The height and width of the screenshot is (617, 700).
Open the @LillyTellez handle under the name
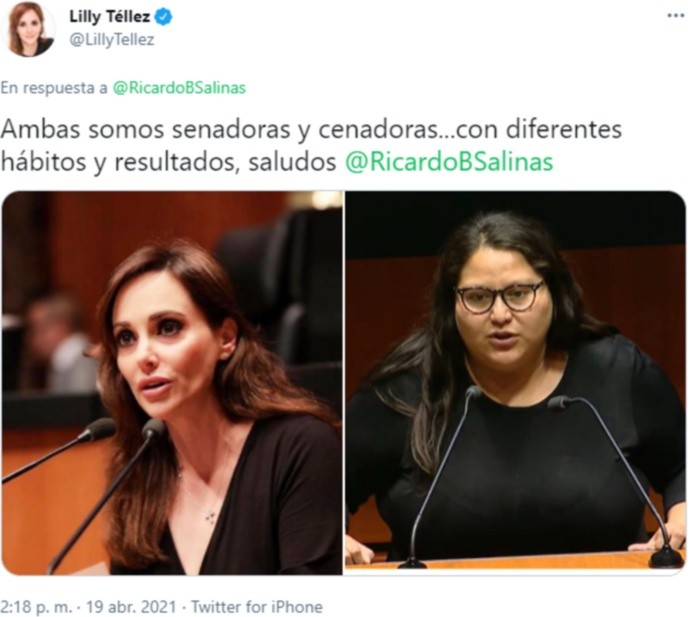point(112,40)
